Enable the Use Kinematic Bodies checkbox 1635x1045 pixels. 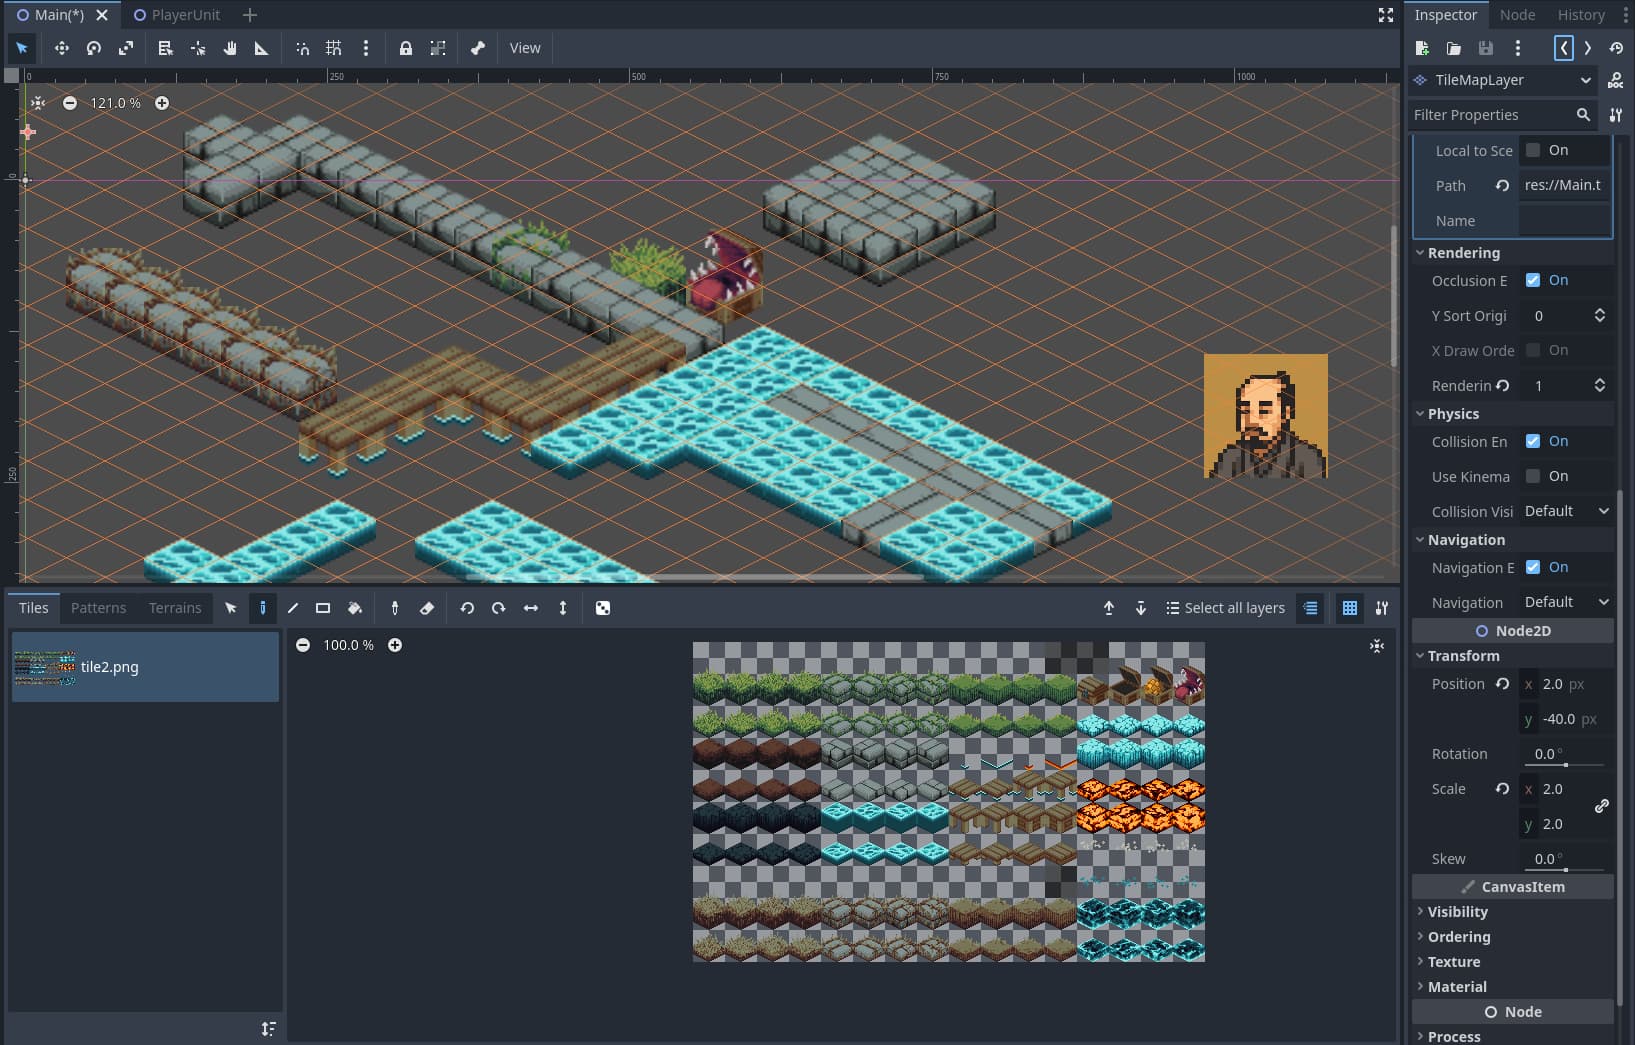(1533, 476)
